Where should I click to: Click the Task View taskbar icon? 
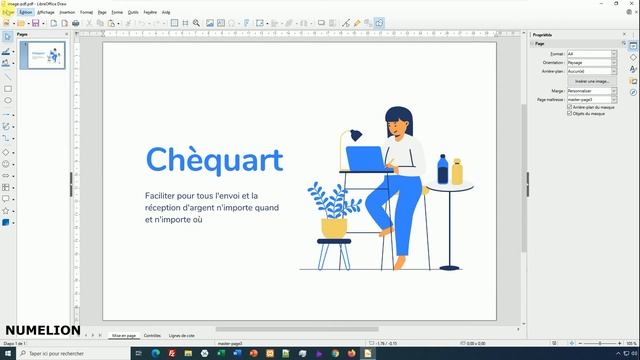point(139,353)
